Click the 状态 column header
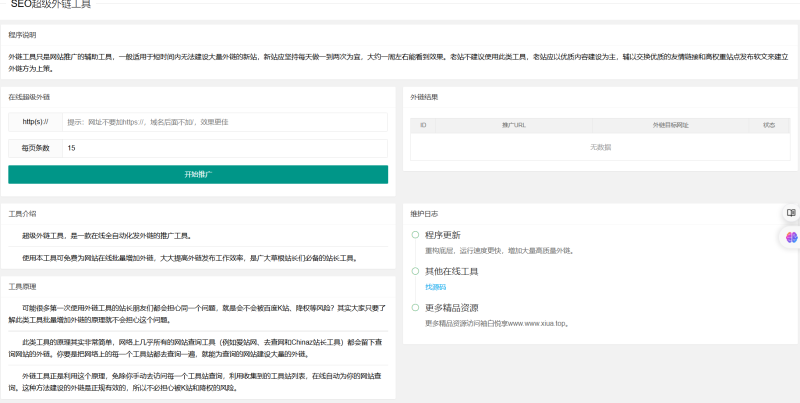The height and width of the screenshot is (403, 800). click(x=769, y=125)
